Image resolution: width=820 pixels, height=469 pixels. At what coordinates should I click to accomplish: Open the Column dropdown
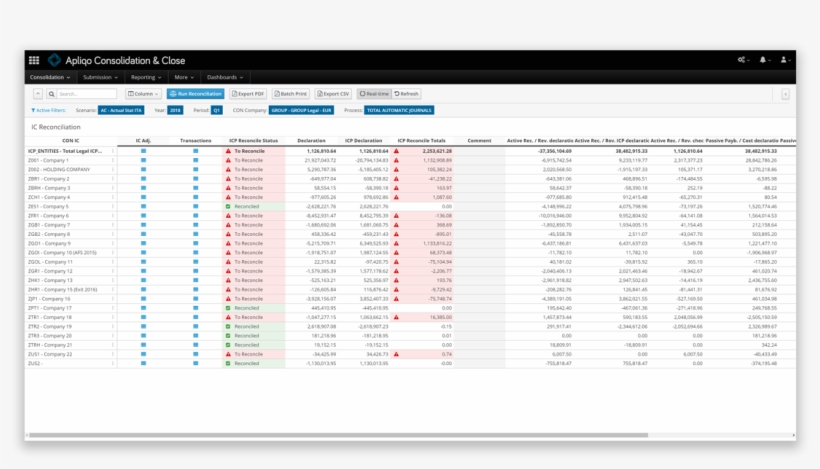click(143, 94)
